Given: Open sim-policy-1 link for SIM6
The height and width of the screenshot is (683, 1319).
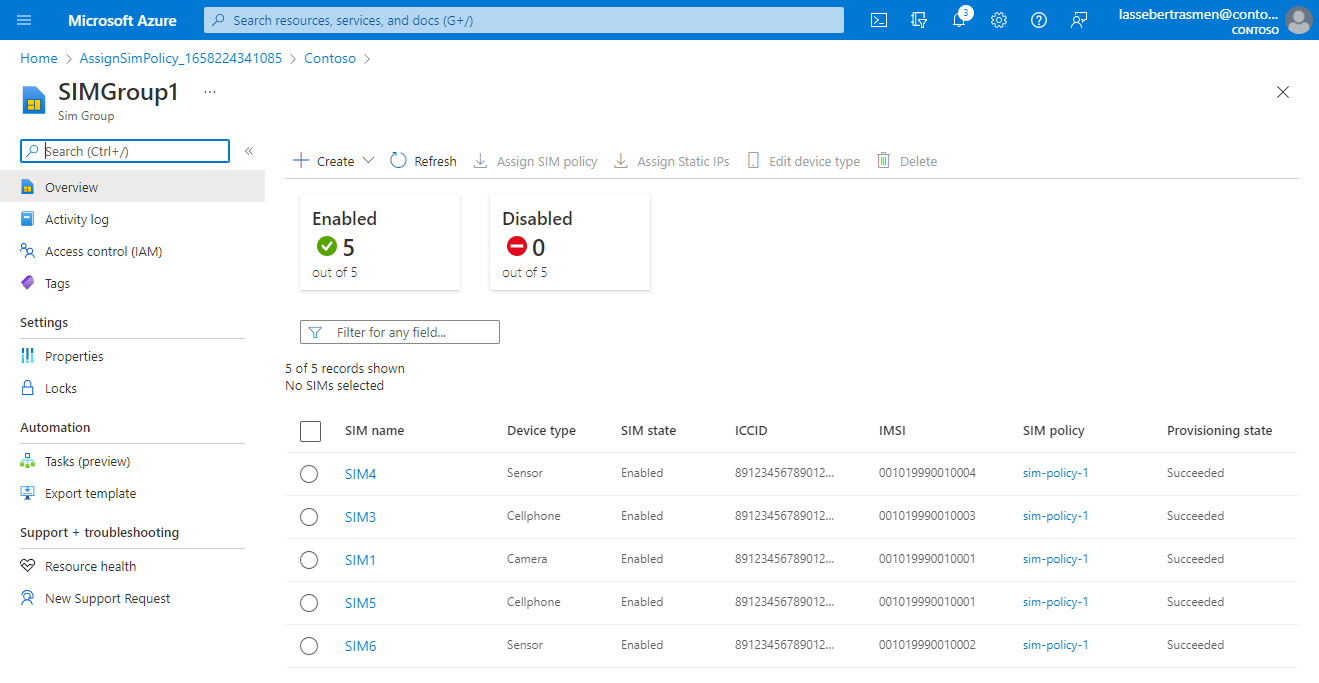Looking at the screenshot, I should (x=1055, y=645).
